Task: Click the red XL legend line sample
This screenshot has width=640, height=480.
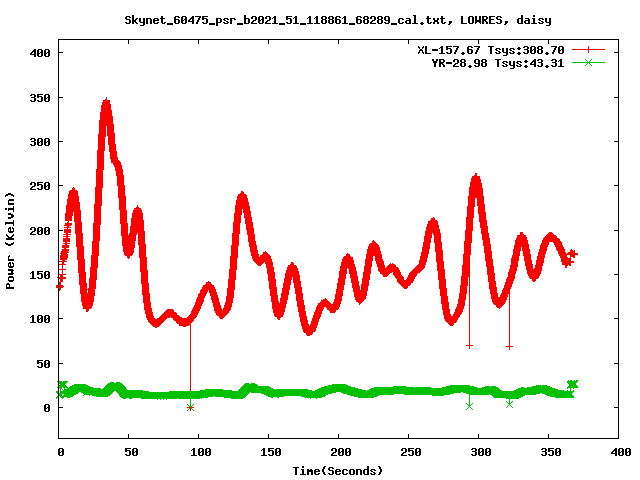Action: (588, 50)
